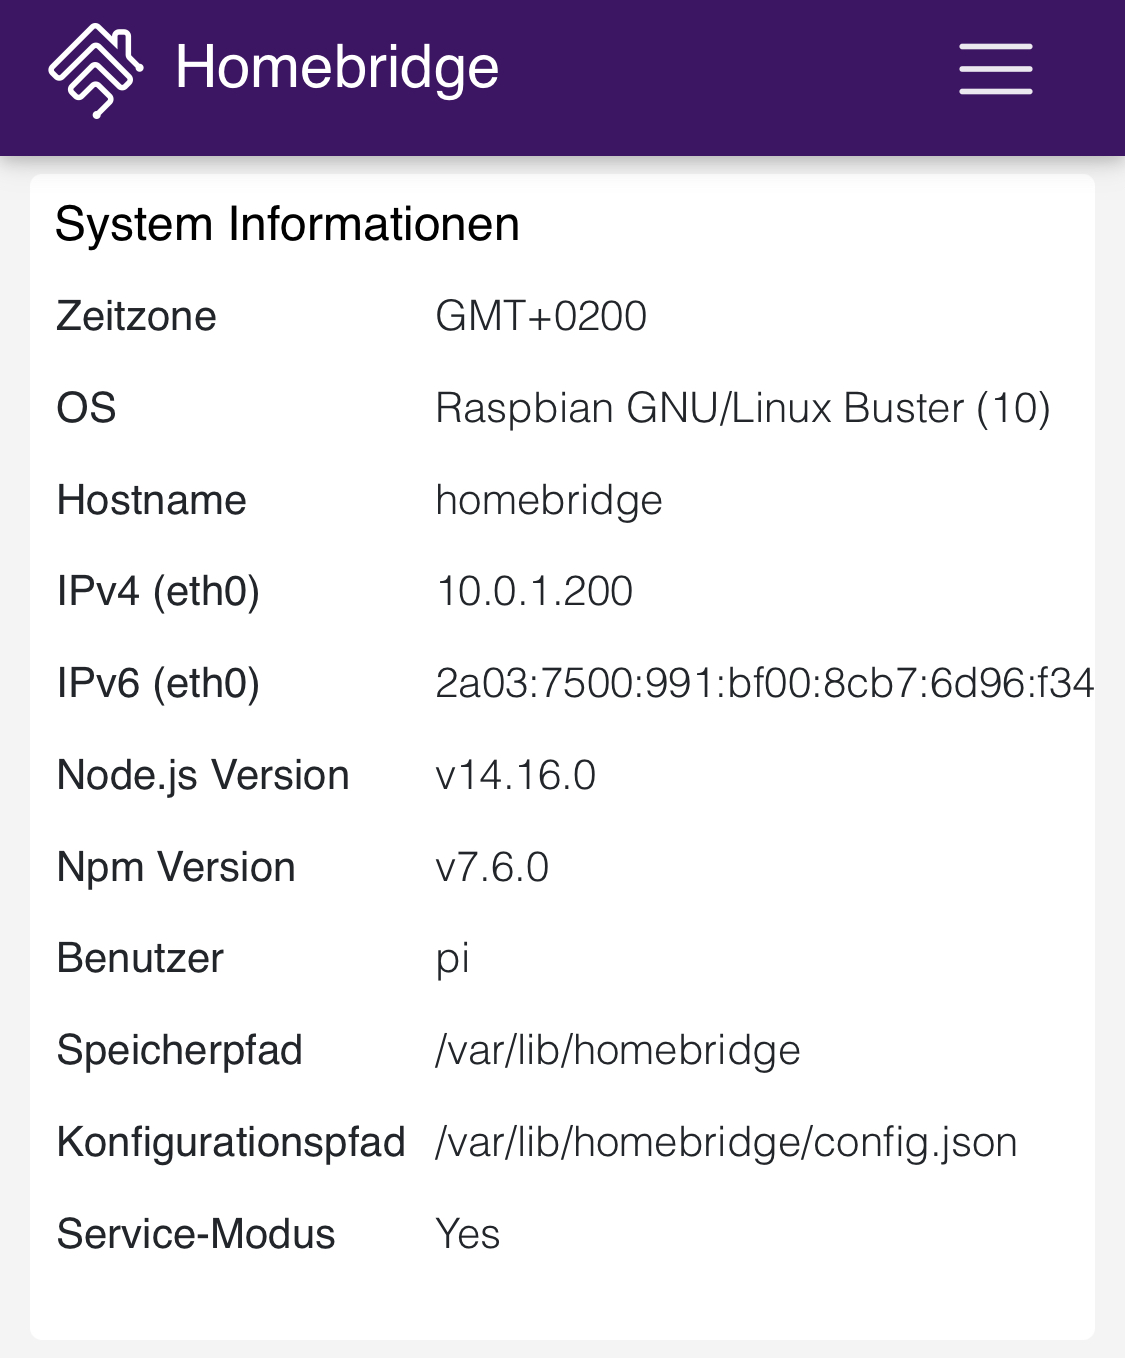Select the hostname value homebridge
Screen dimensions: 1125x1358
549,499
